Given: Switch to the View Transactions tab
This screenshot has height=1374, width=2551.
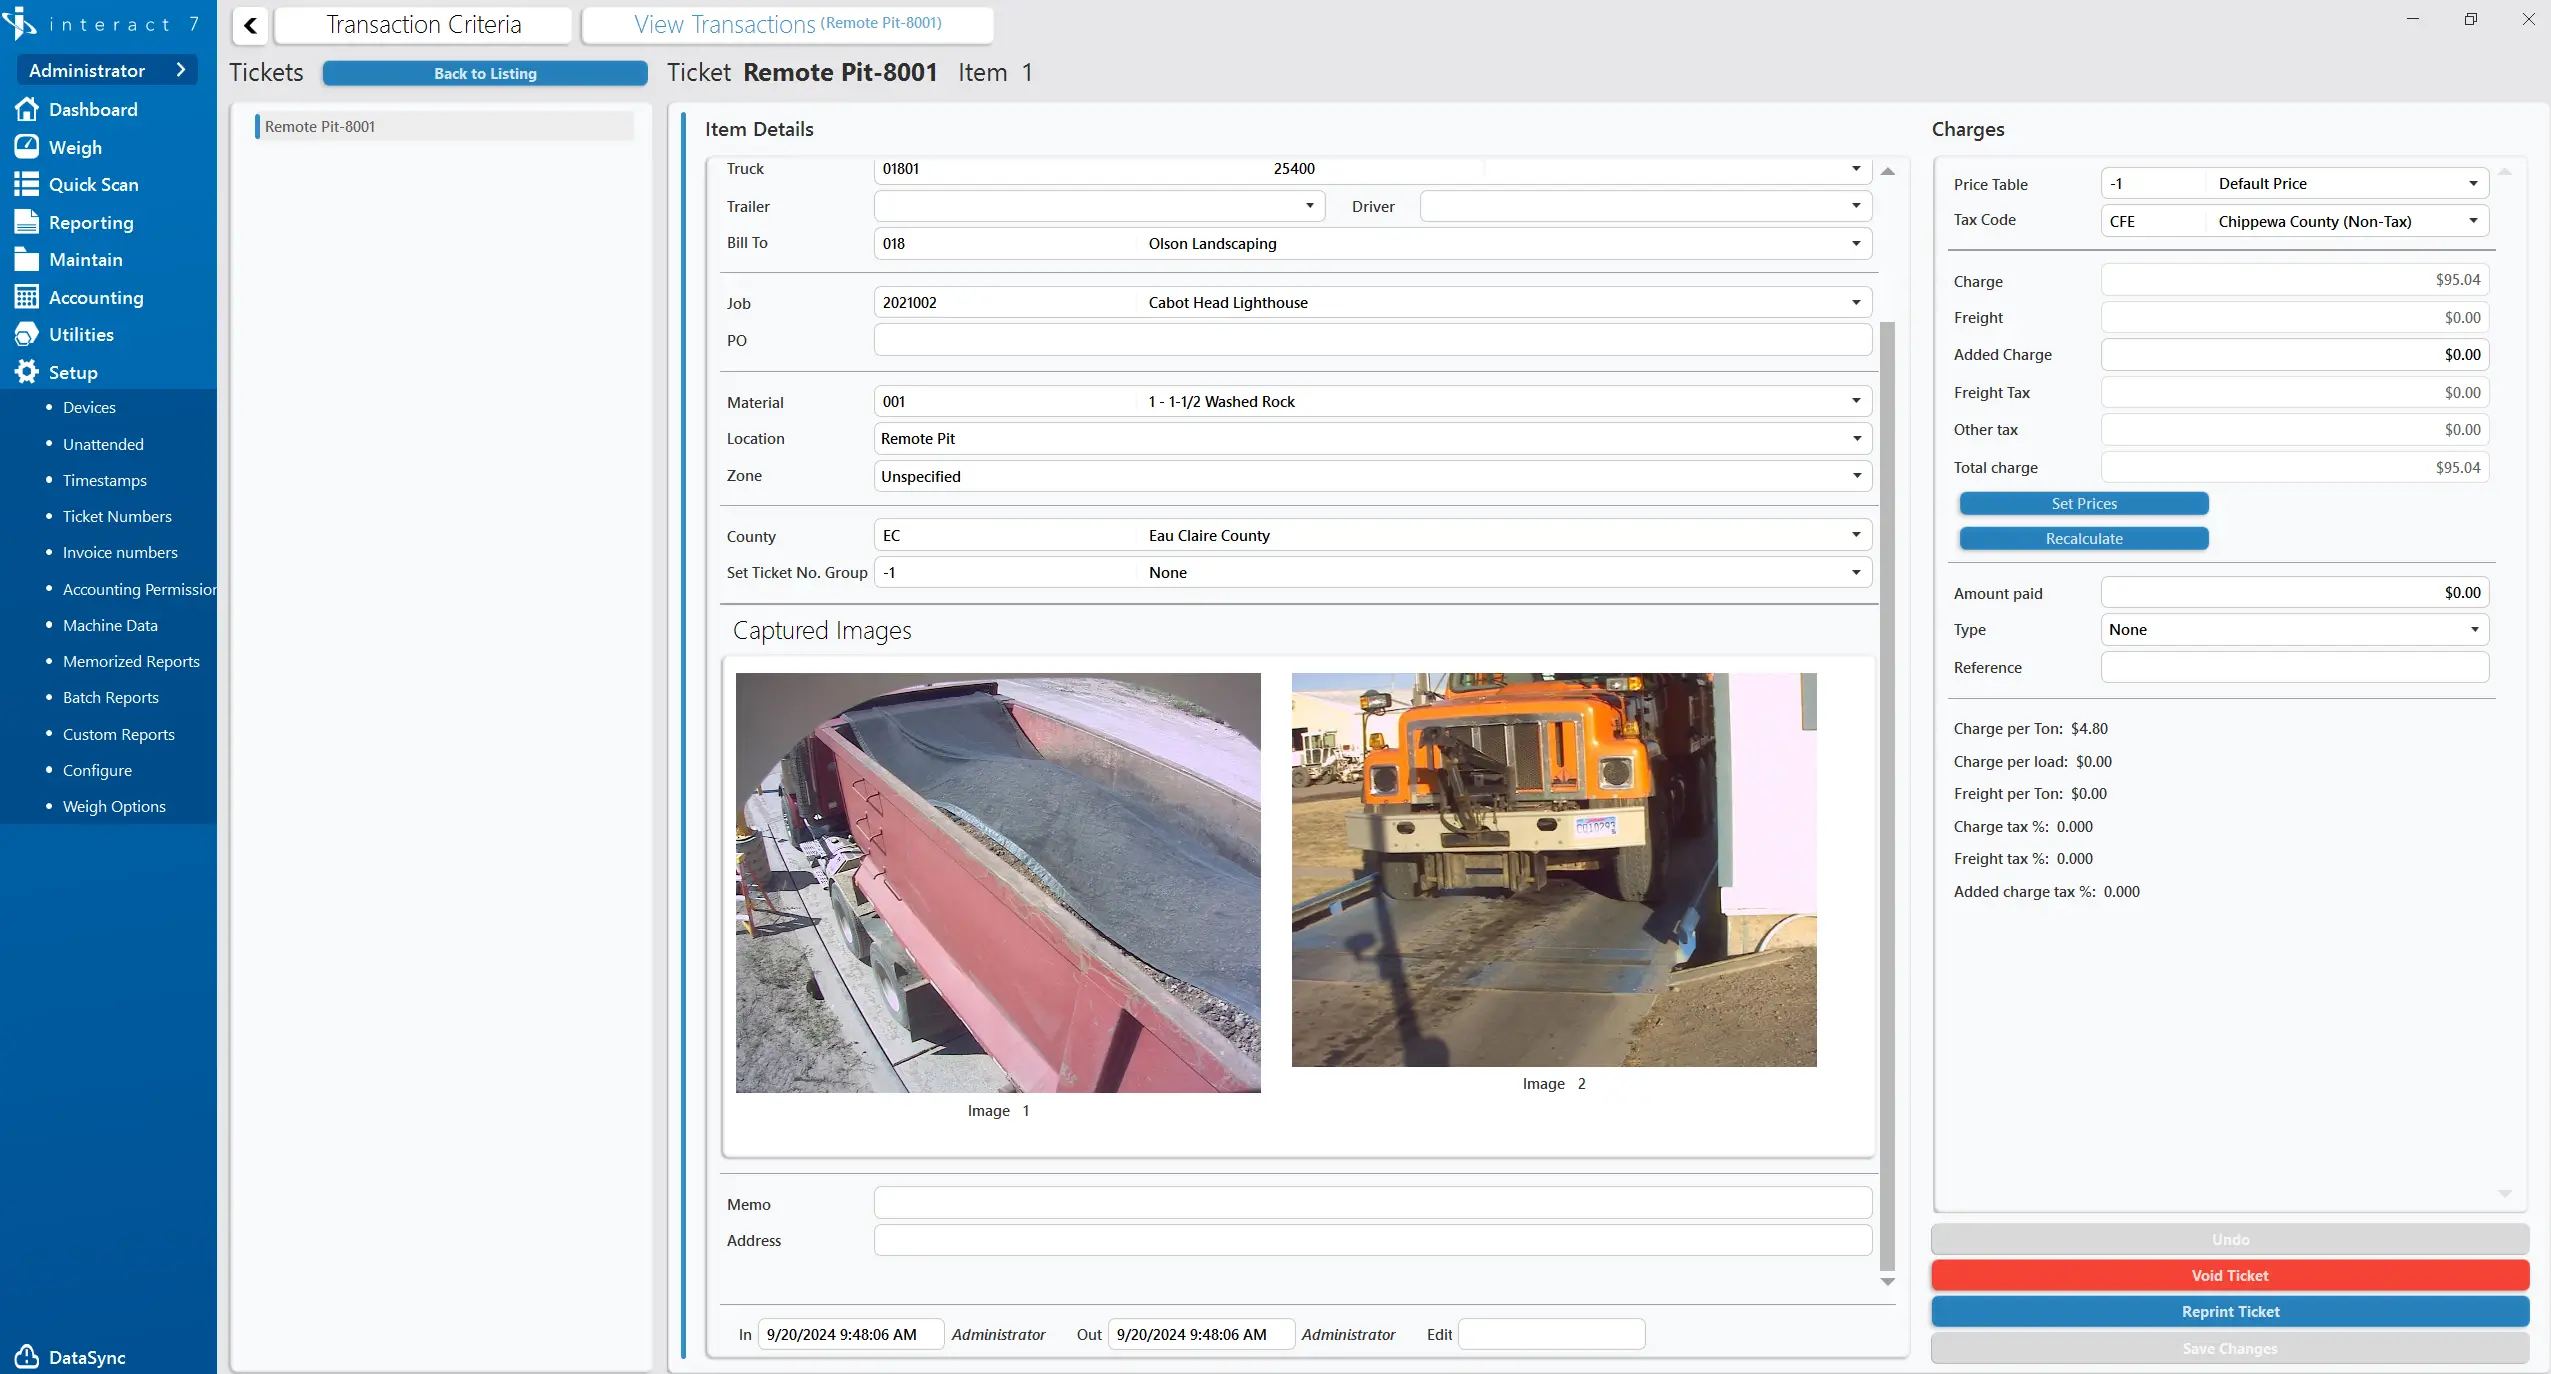Looking at the screenshot, I should point(786,24).
